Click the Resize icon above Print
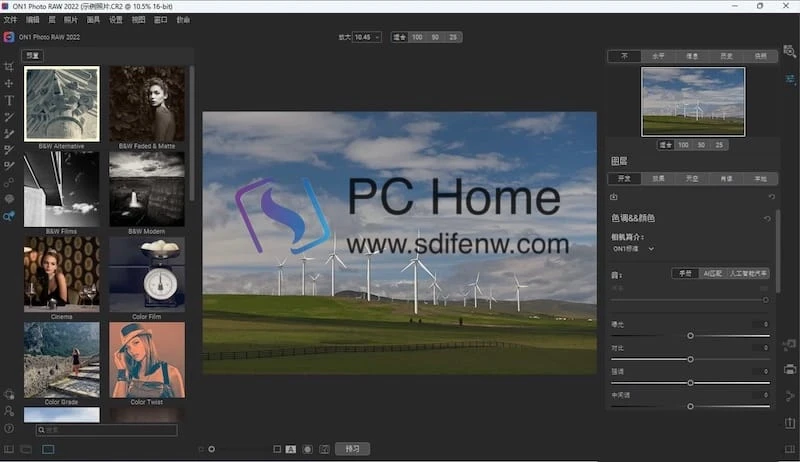800x462 pixels. coord(789,345)
